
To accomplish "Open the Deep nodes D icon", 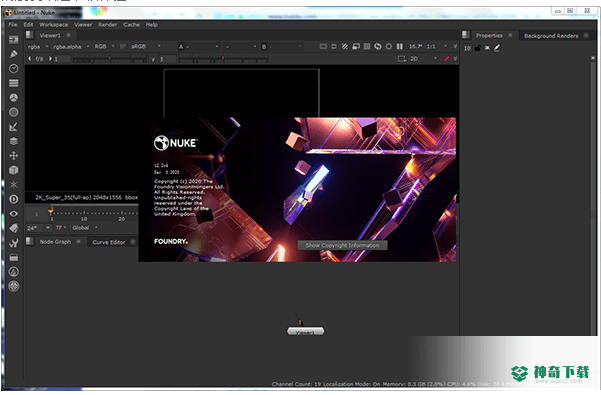I will point(14,199).
